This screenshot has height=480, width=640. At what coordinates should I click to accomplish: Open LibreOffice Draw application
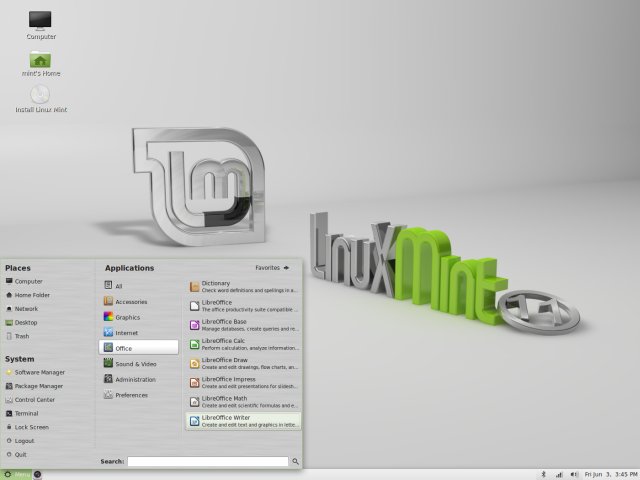243,363
